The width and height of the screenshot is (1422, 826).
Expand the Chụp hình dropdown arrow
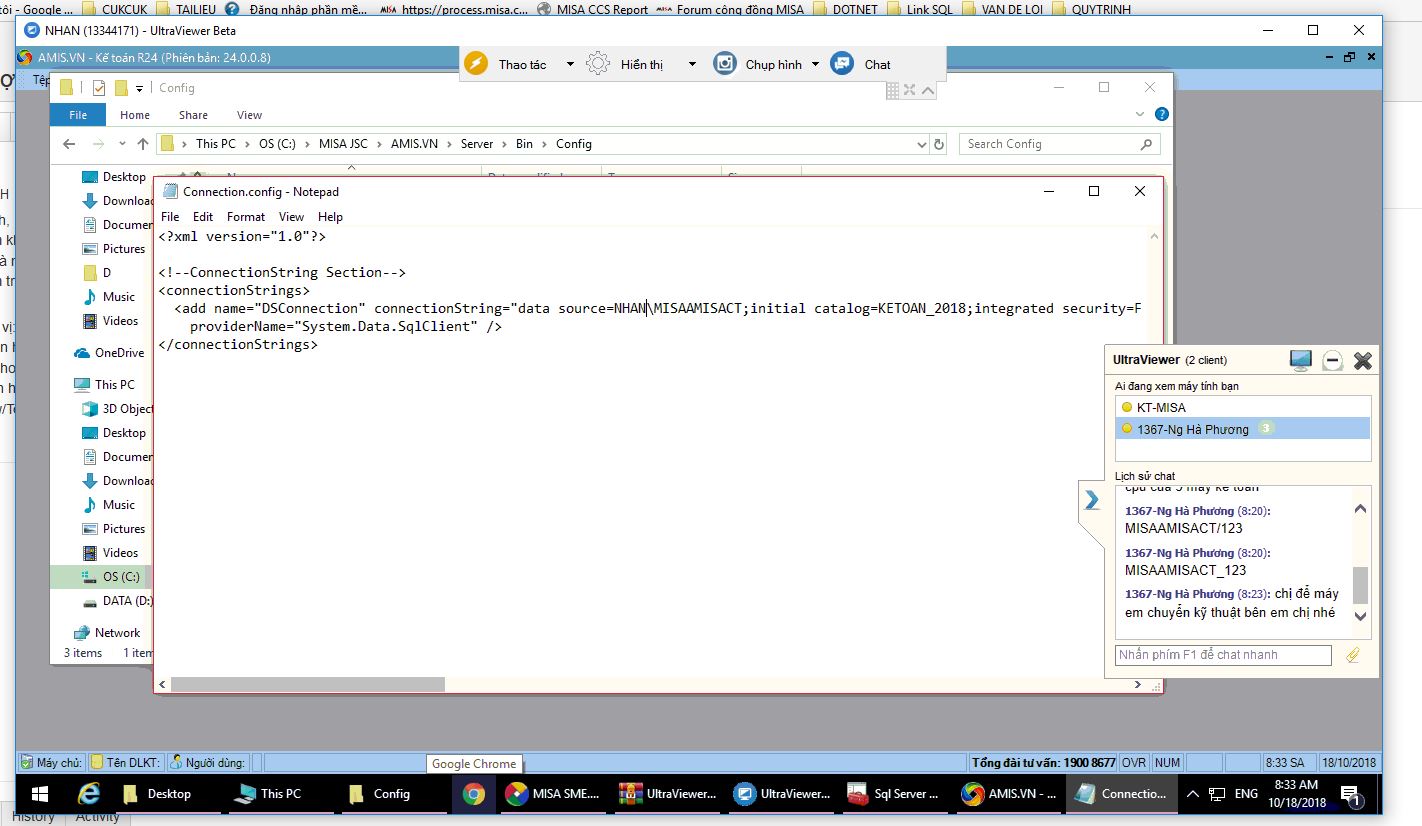[815, 64]
